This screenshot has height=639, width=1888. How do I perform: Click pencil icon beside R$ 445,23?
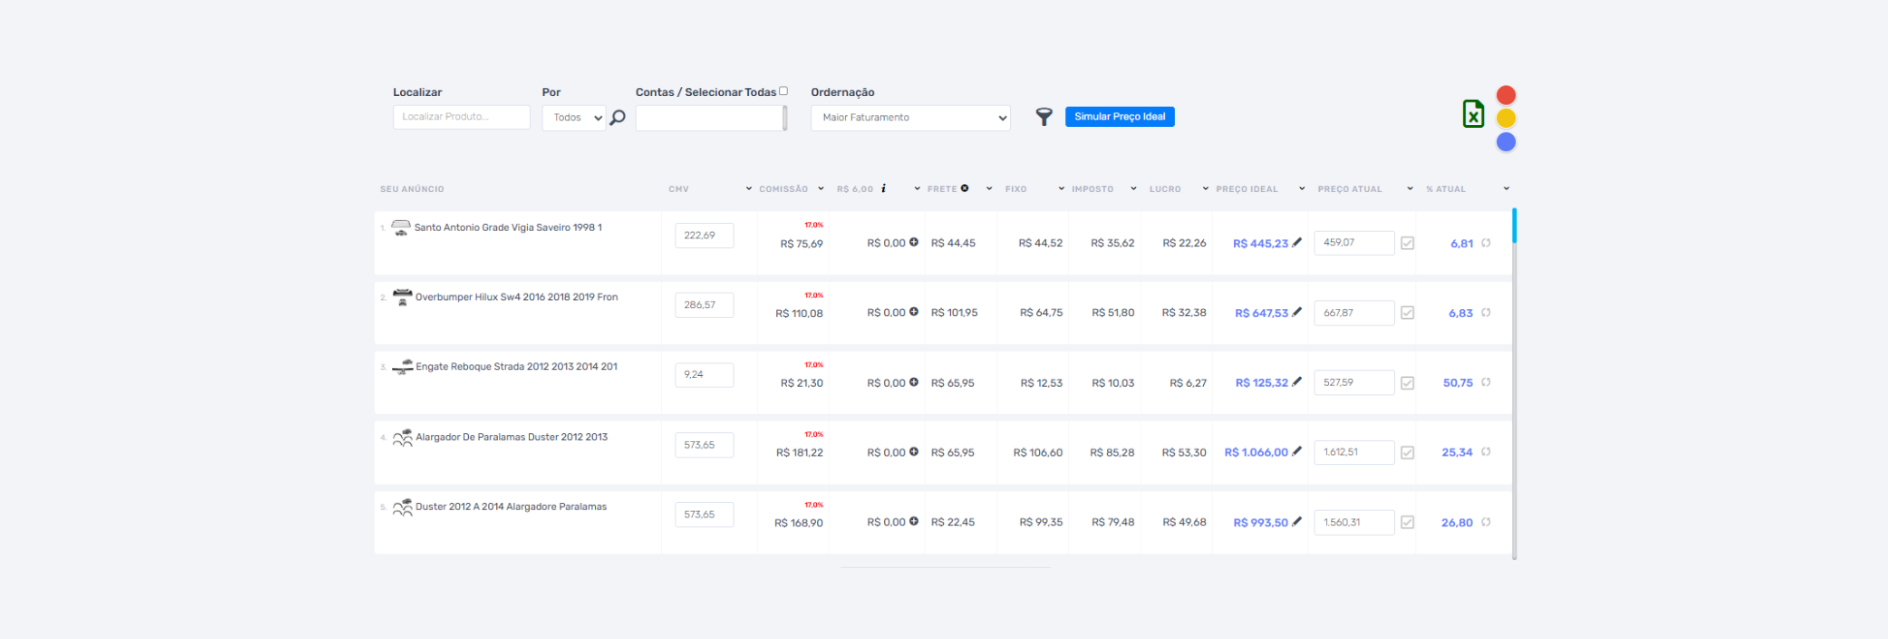[1297, 242]
